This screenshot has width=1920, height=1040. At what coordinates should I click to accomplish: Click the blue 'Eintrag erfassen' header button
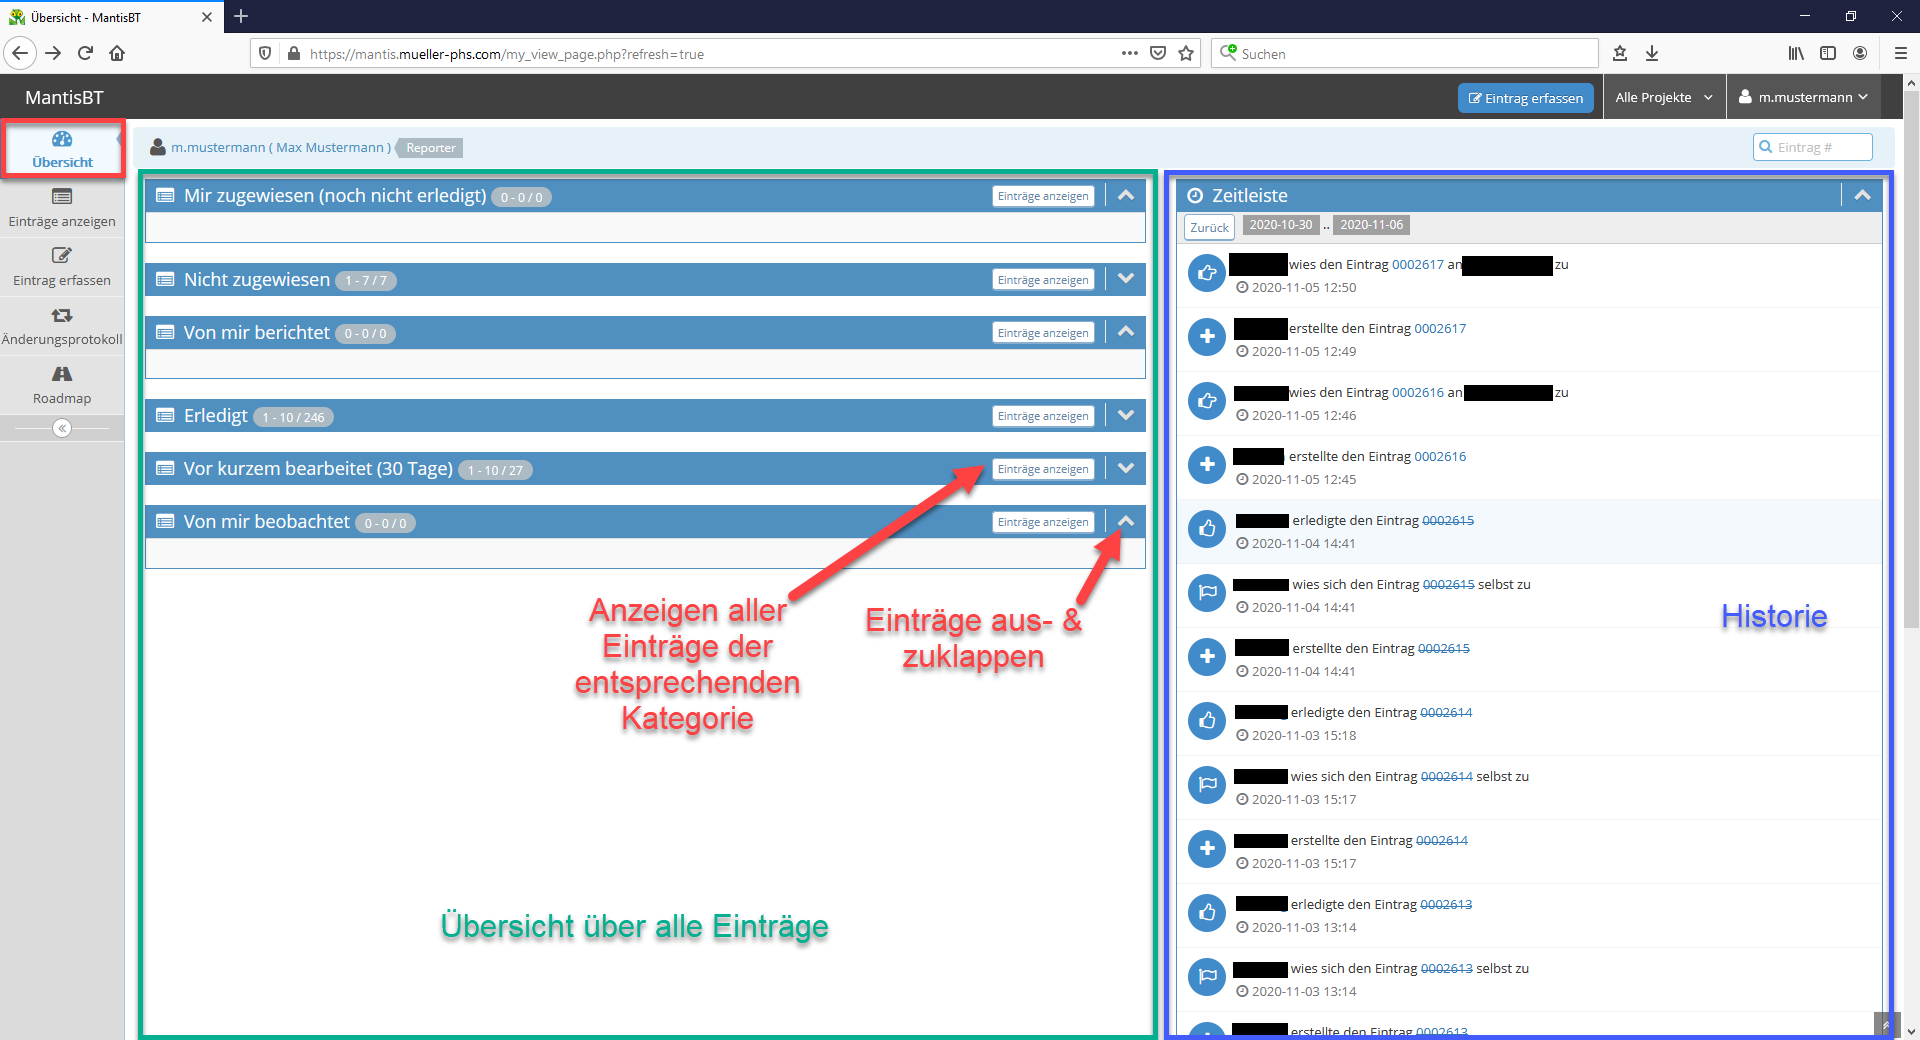1525,98
